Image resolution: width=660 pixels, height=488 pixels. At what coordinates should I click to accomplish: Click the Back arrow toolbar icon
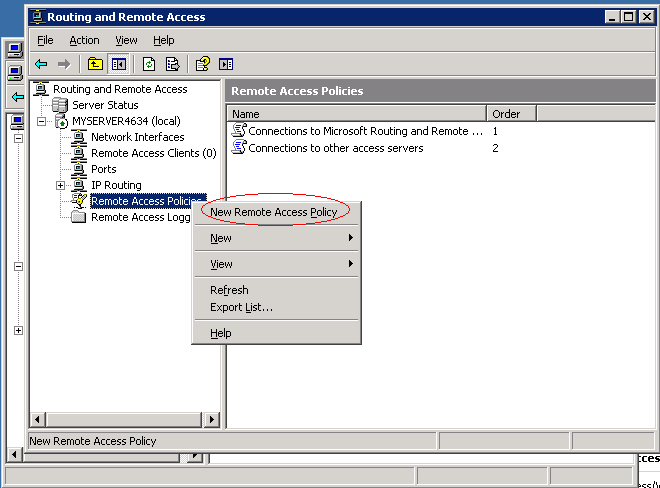pyautogui.click(x=41, y=64)
